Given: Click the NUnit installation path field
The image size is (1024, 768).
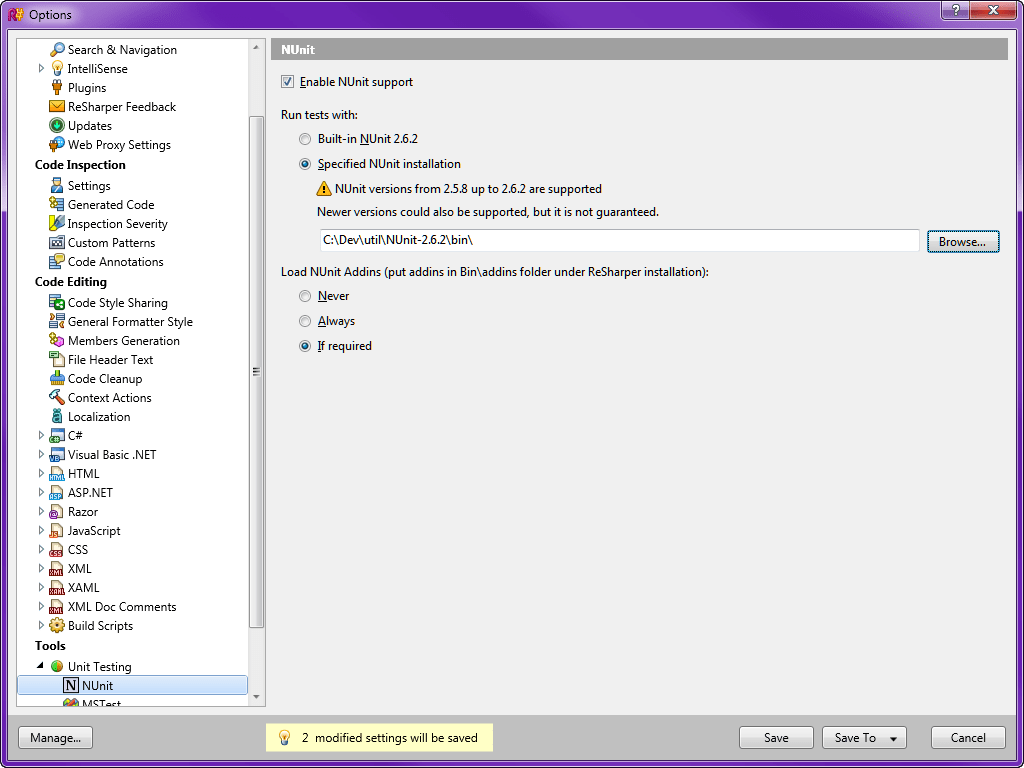Looking at the screenshot, I should tap(619, 240).
